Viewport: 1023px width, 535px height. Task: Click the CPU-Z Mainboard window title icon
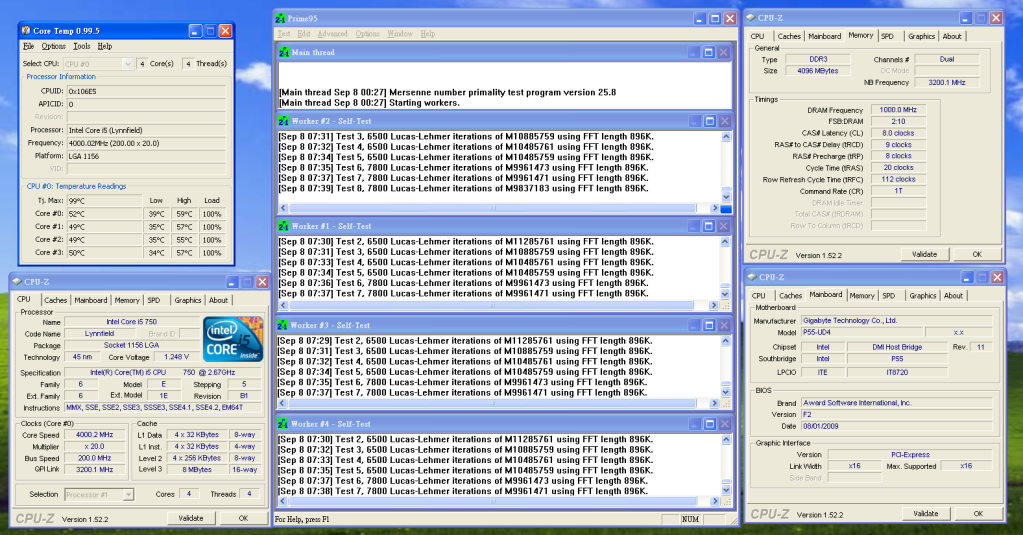[752, 277]
